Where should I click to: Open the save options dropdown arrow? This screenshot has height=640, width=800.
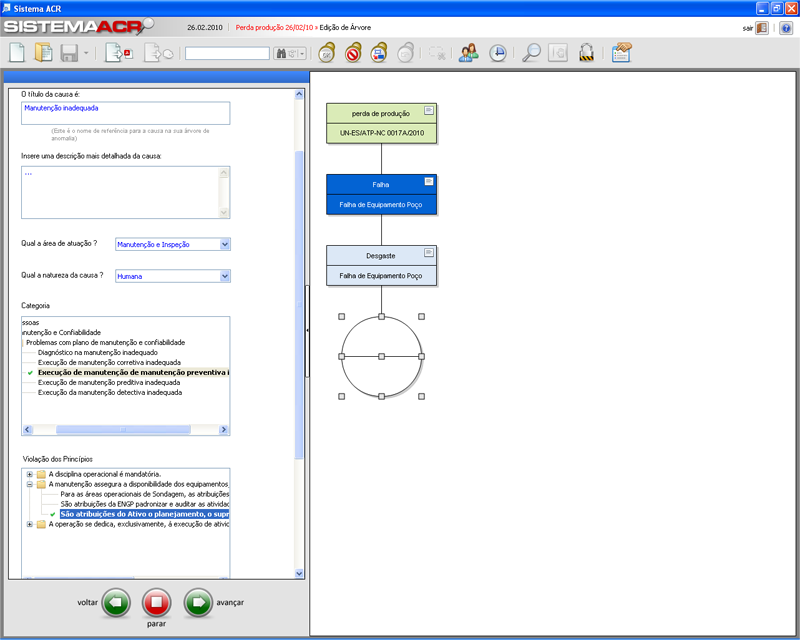click(x=86, y=53)
